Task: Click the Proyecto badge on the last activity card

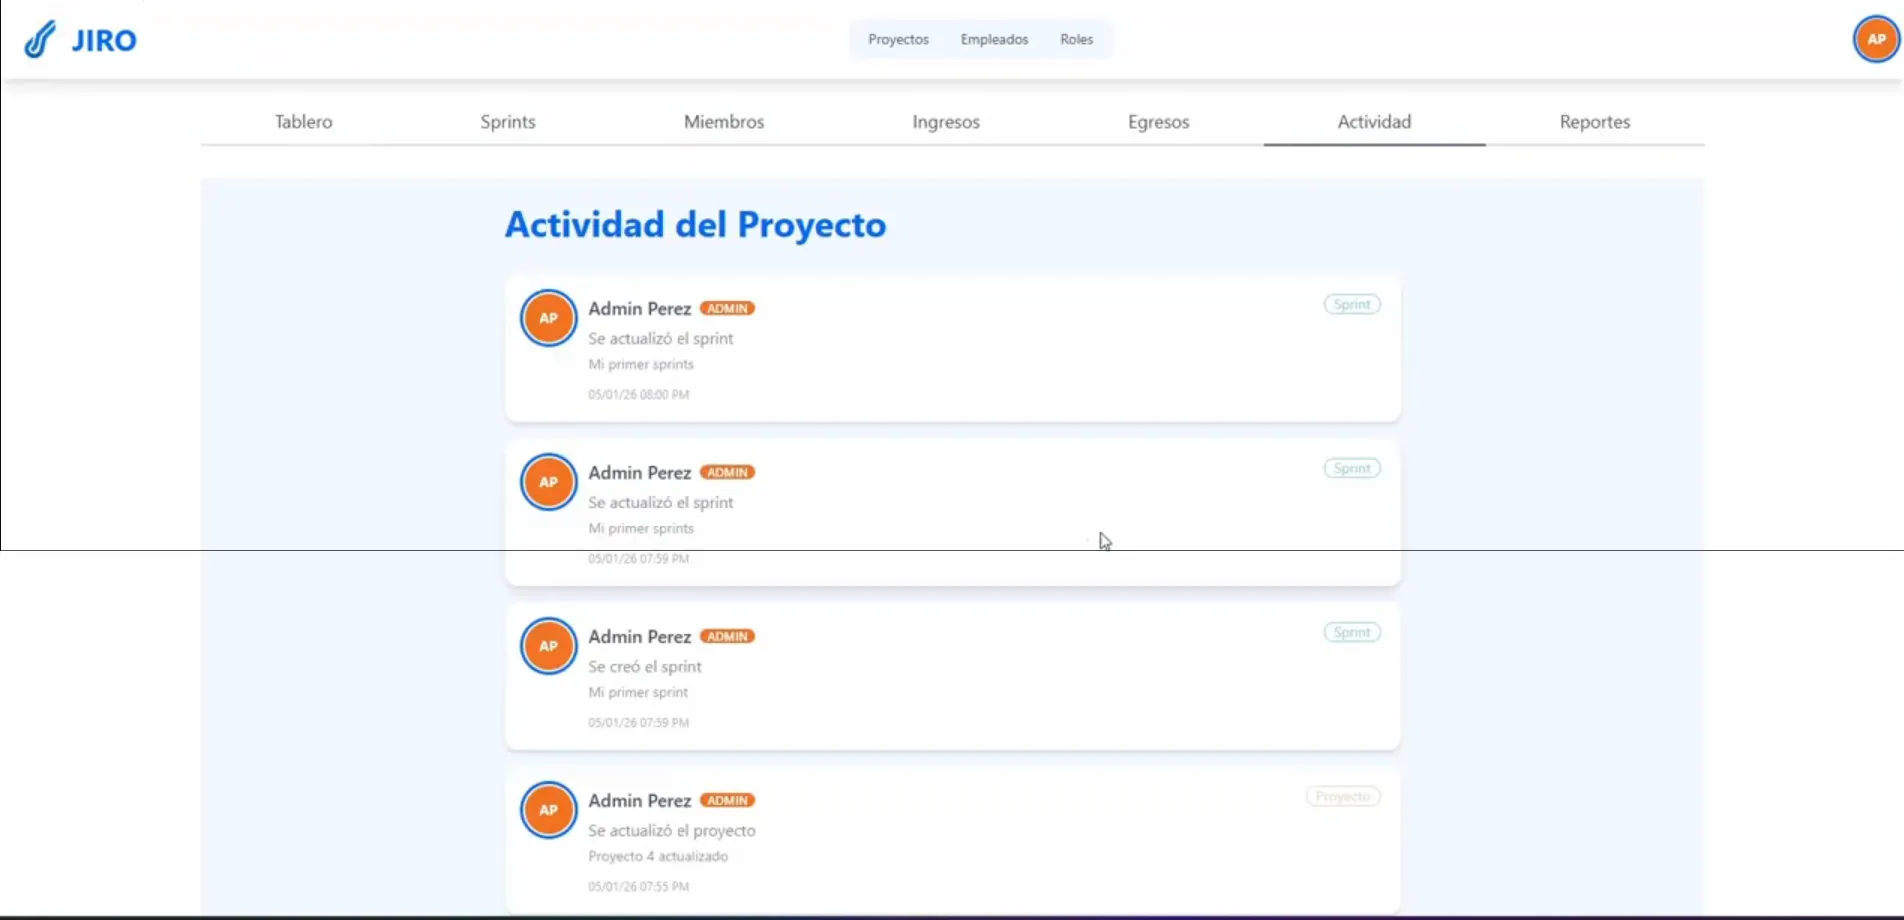Action: (x=1343, y=796)
